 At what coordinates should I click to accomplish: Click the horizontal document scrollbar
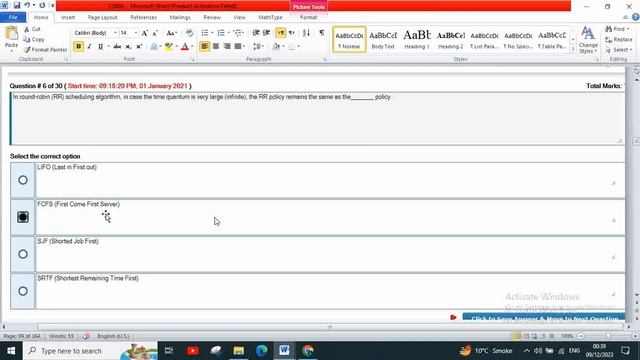pyautogui.click(x=330, y=327)
